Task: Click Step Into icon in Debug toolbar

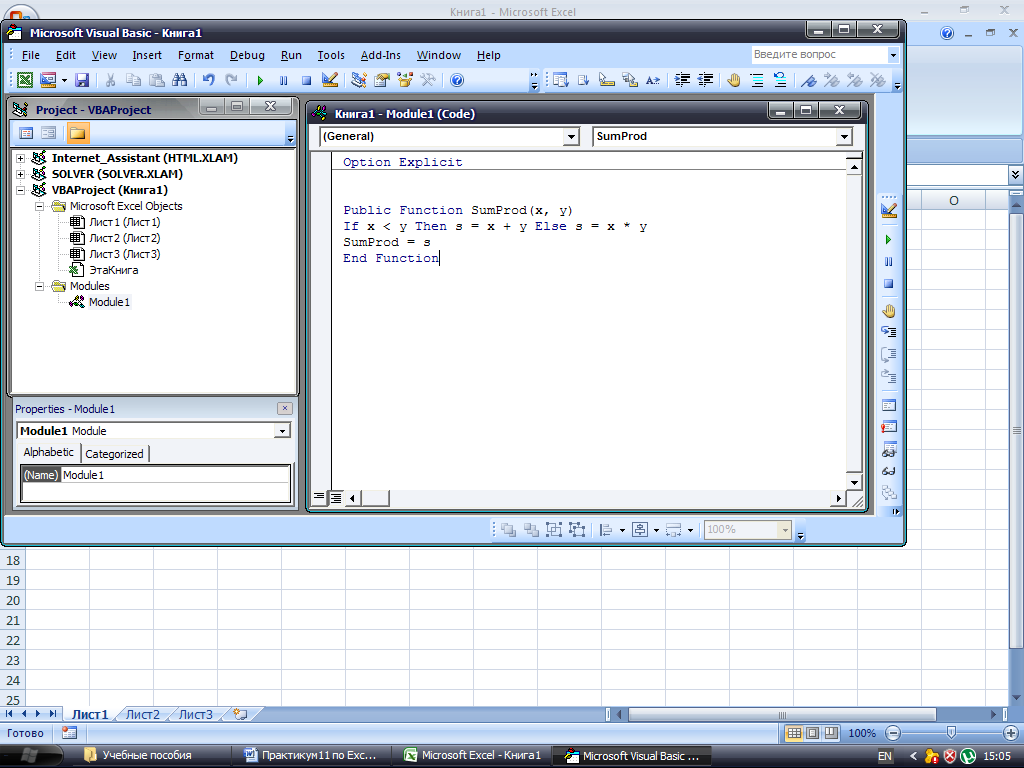Action: [889, 332]
